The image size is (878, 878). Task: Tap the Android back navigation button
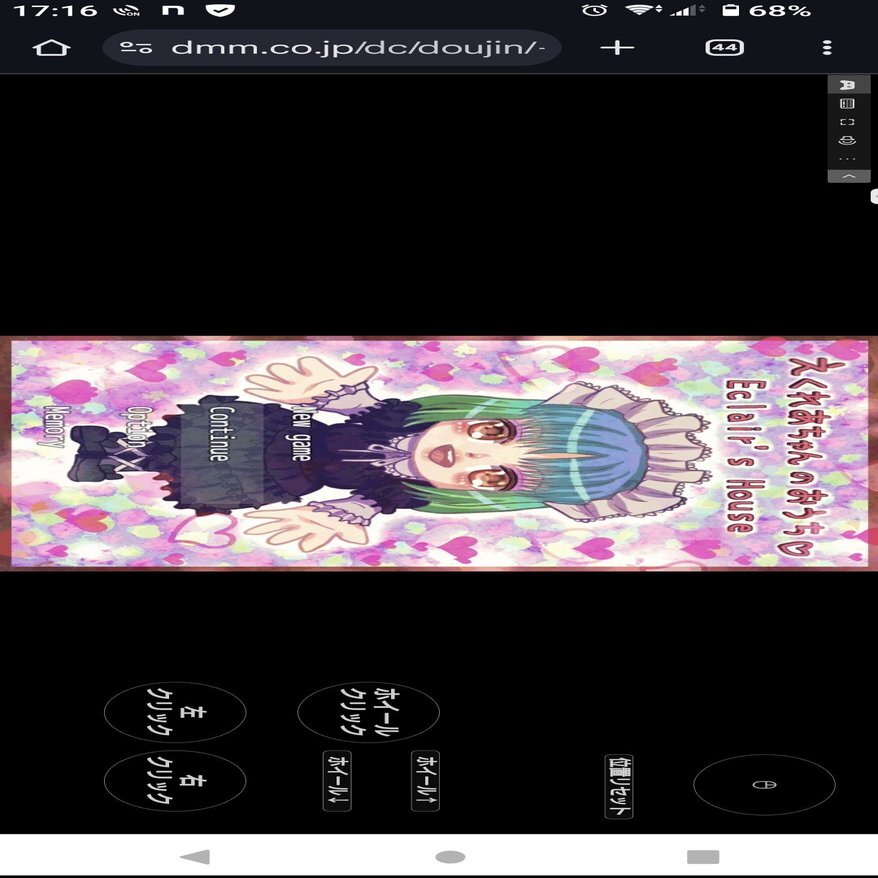pyautogui.click(x=195, y=857)
